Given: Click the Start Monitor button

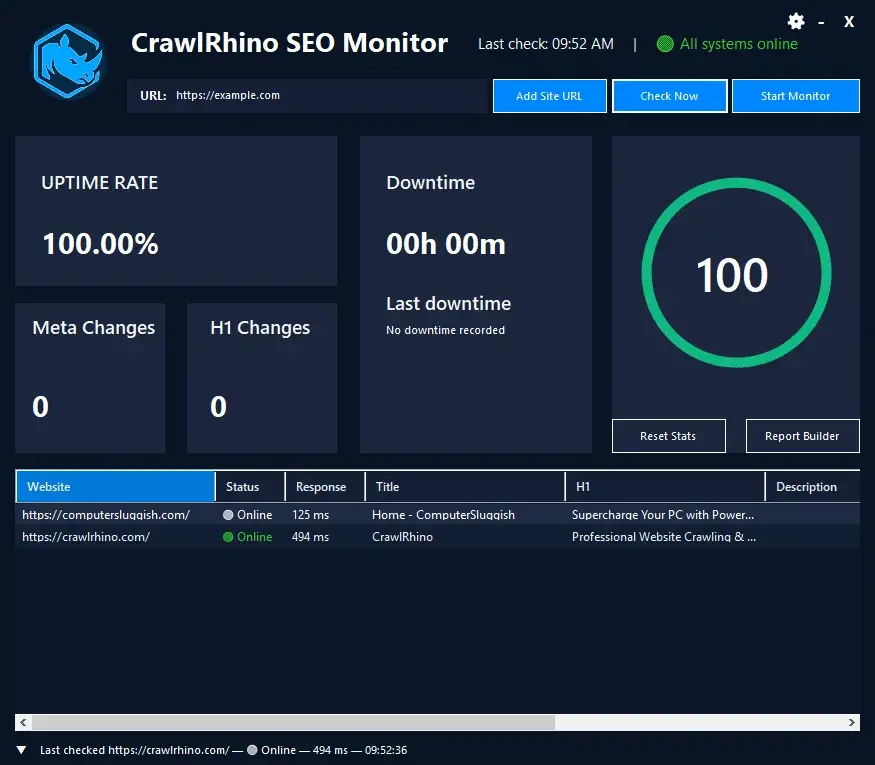Looking at the screenshot, I should (x=796, y=96).
